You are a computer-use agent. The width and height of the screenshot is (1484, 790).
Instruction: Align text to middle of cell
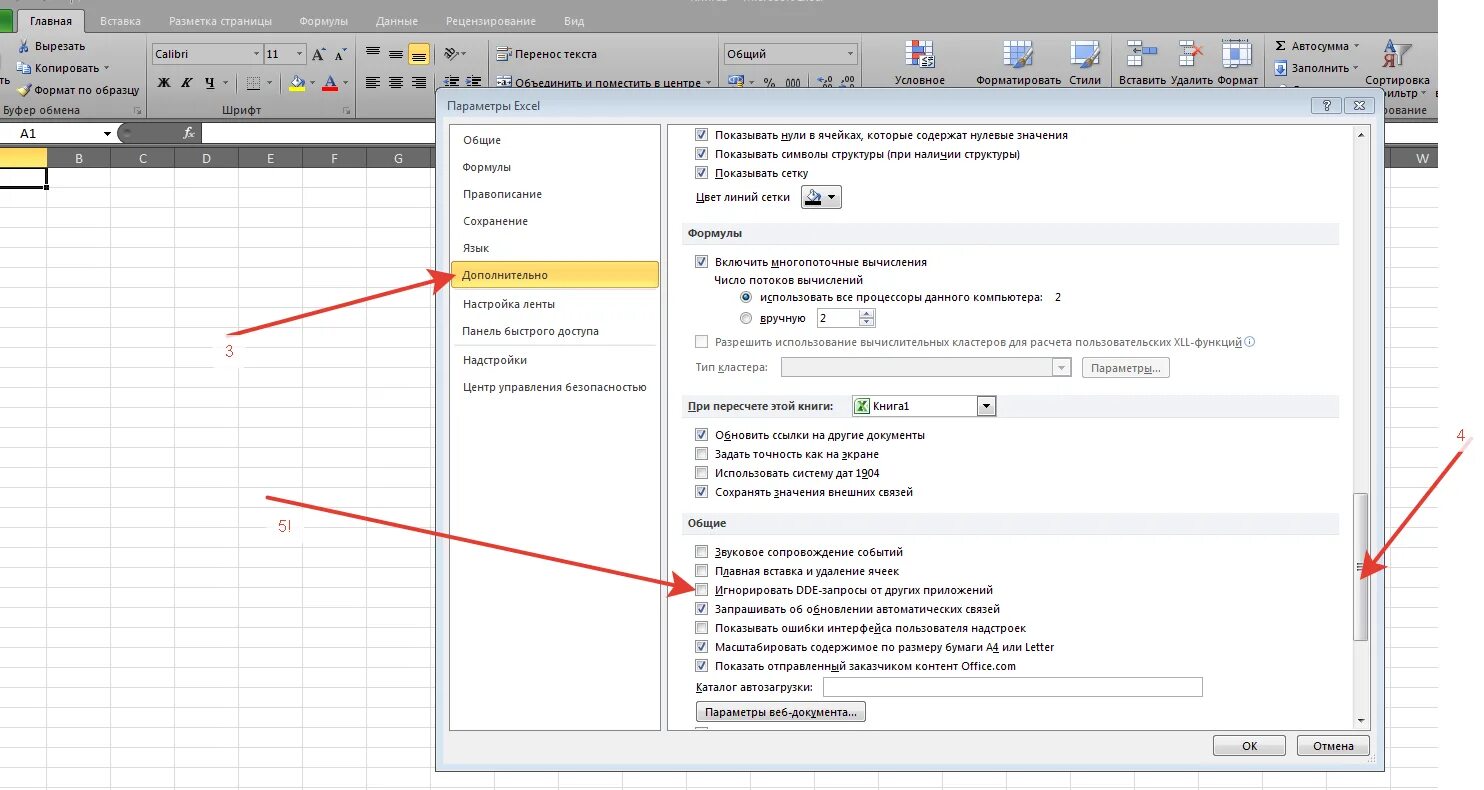396,54
